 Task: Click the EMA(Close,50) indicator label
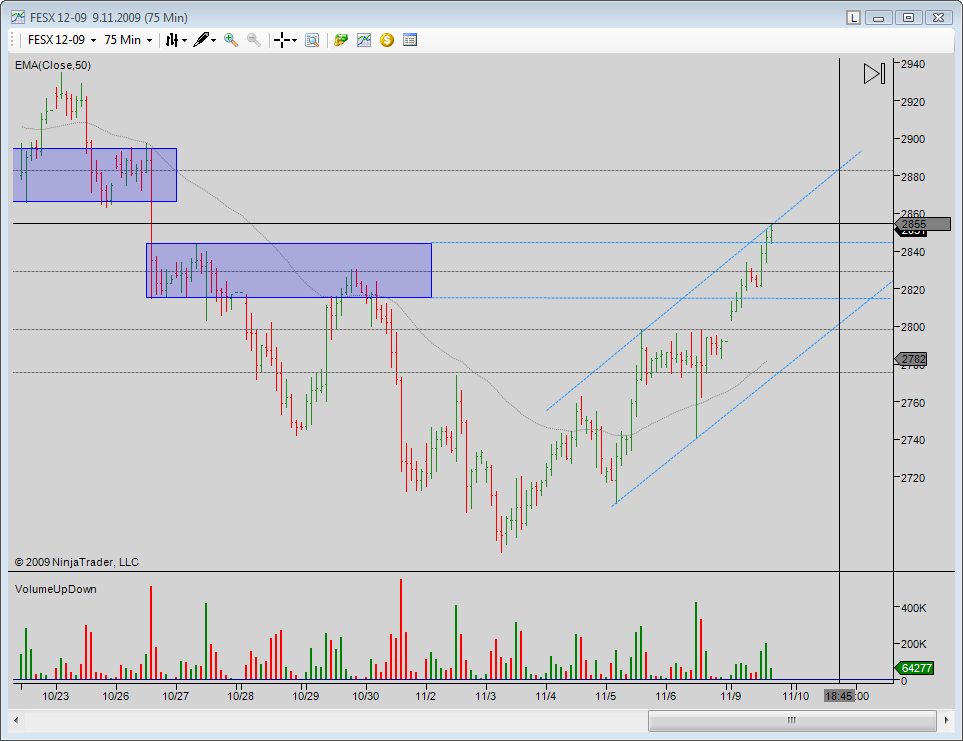click(x=53, y=65)
